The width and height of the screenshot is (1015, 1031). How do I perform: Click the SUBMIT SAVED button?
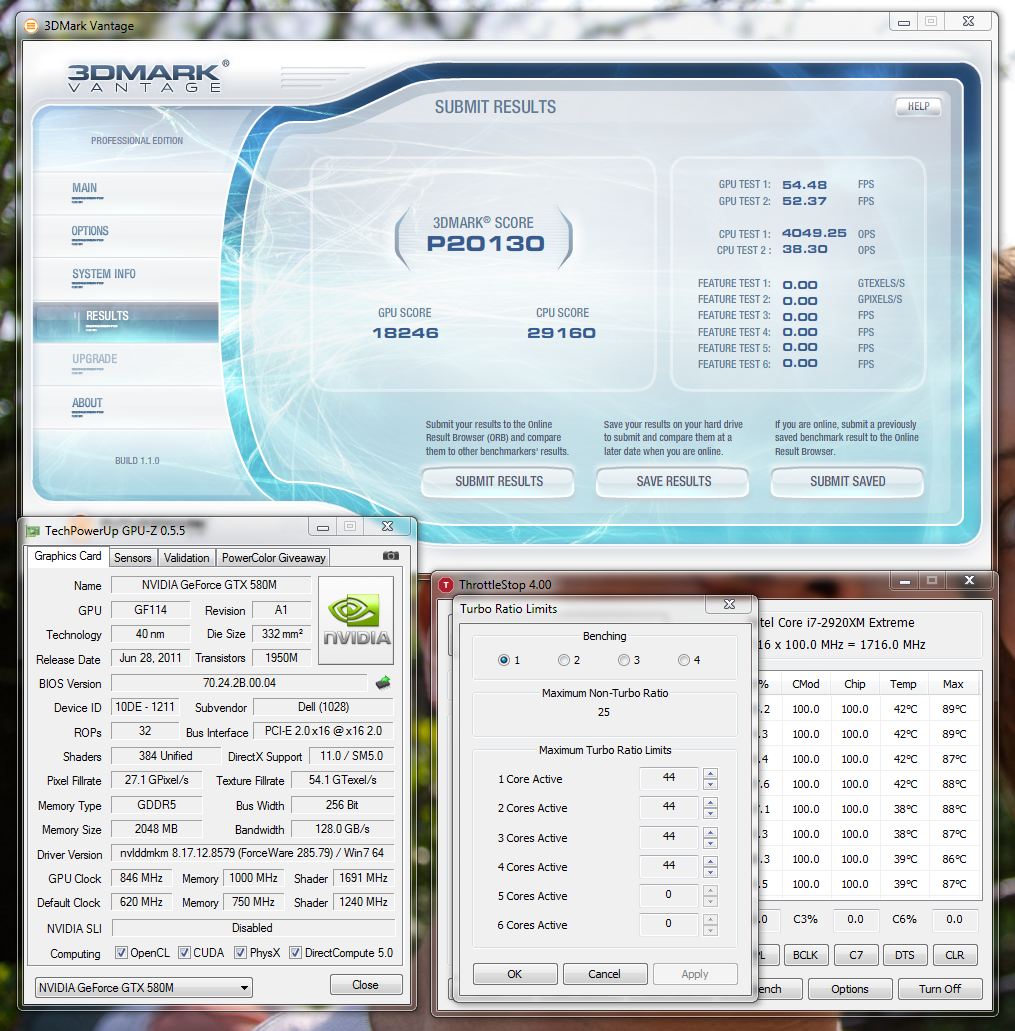[847, 481]
